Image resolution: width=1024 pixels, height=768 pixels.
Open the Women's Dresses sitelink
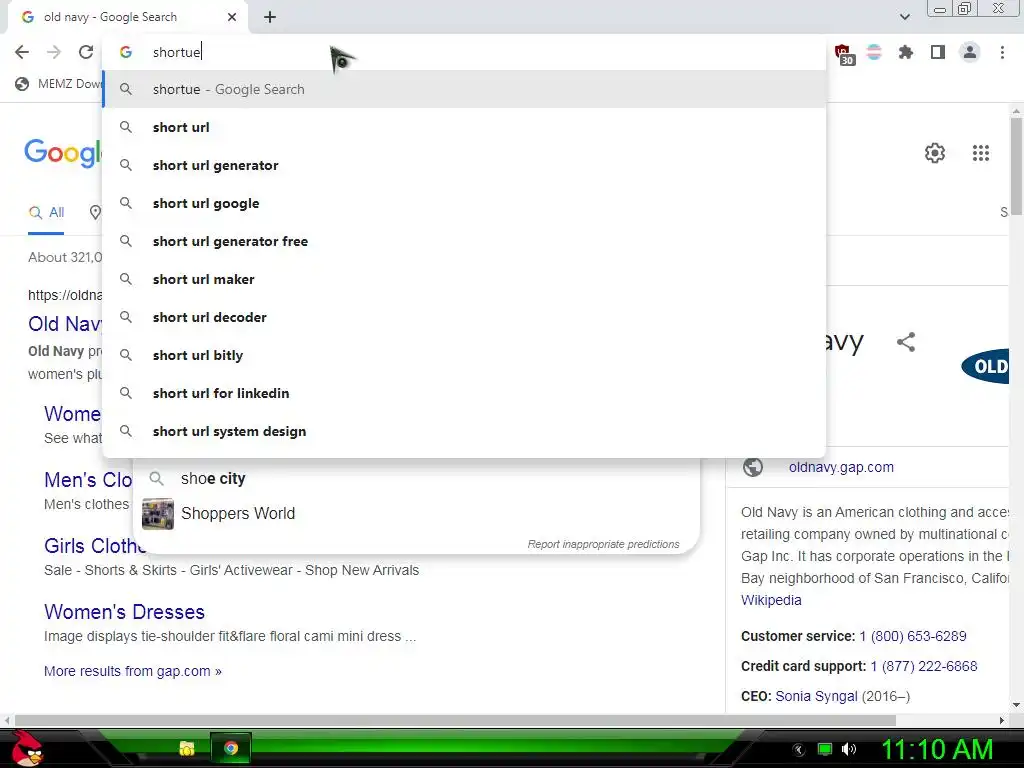point(124,612)
